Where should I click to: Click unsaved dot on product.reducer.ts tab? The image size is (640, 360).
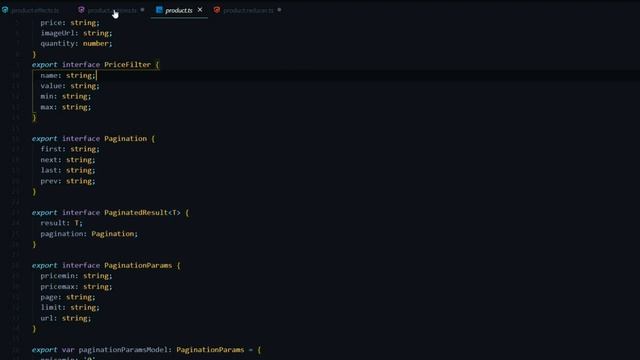pyautogui.click(x=279, y=10)
